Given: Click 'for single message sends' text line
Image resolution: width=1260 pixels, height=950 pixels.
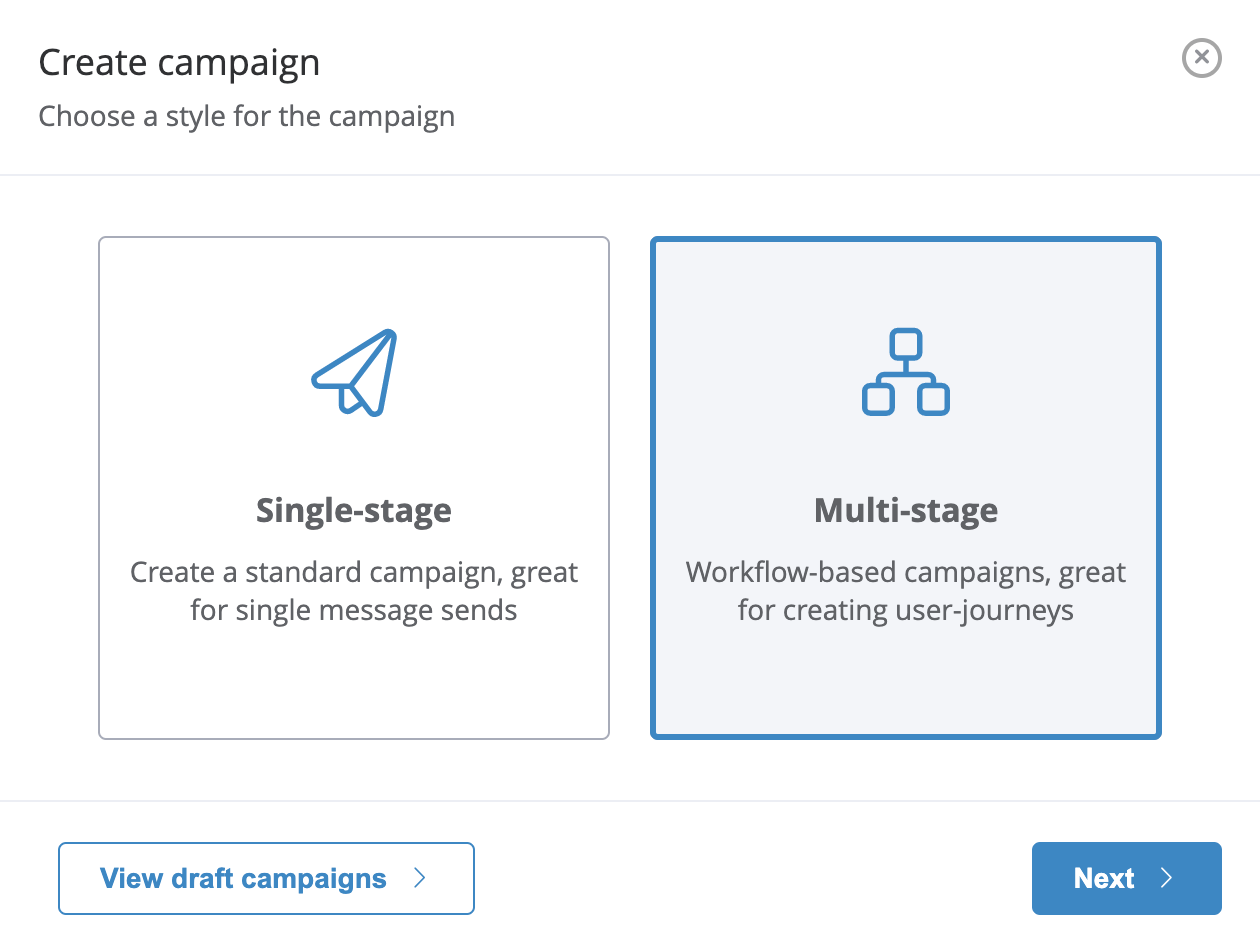Looking at the screenshot, I should [354, 610].
